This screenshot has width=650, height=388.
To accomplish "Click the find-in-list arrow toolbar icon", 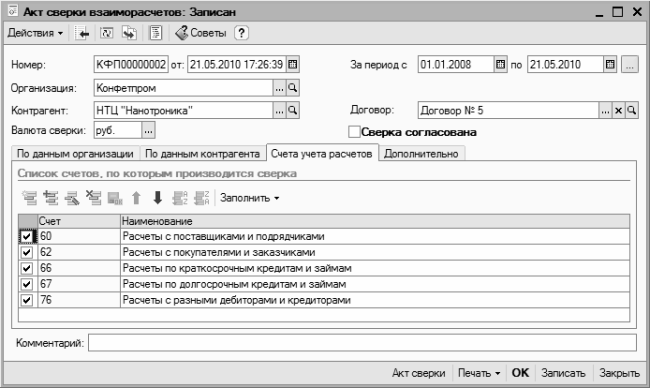I will click(82, 33).
